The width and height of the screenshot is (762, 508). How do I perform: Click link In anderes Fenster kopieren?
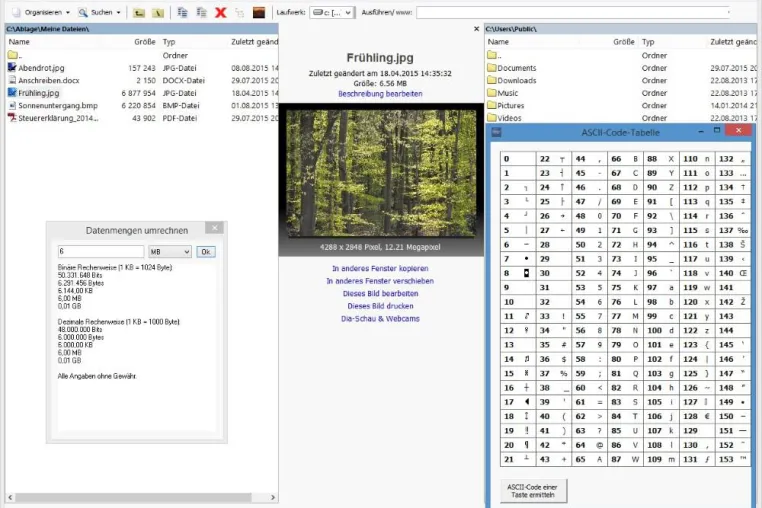click(x=380, y=268)
